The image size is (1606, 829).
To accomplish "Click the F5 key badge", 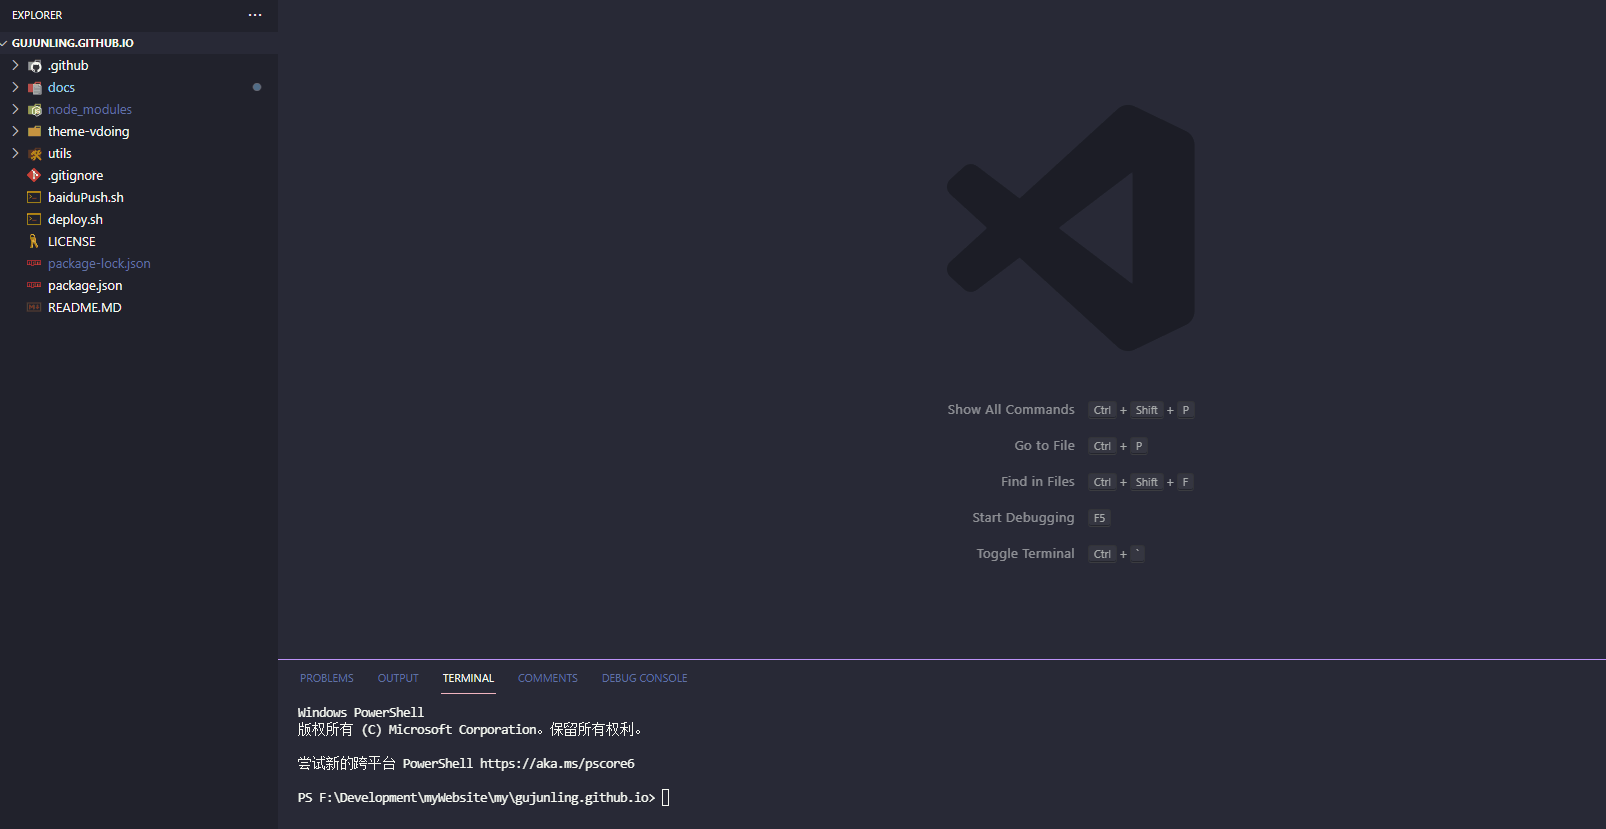I will point(1099,518).
